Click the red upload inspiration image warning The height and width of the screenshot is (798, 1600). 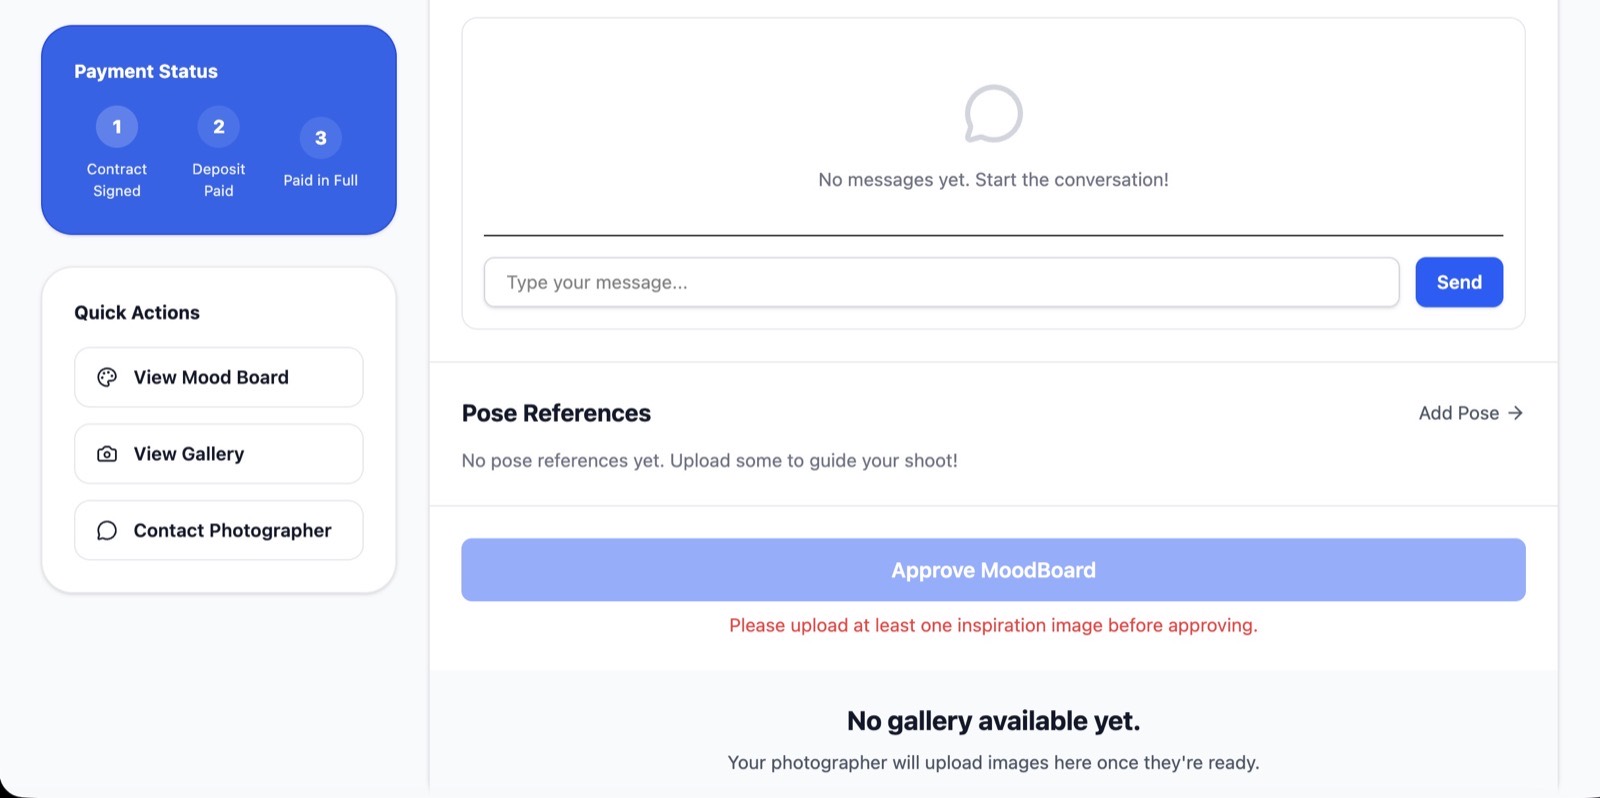point(993,625)
